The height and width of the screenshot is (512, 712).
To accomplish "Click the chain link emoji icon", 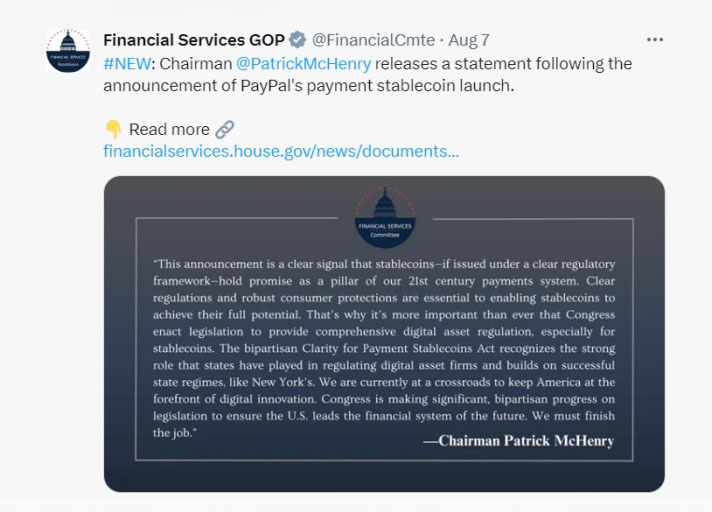I will pos(225,129).
